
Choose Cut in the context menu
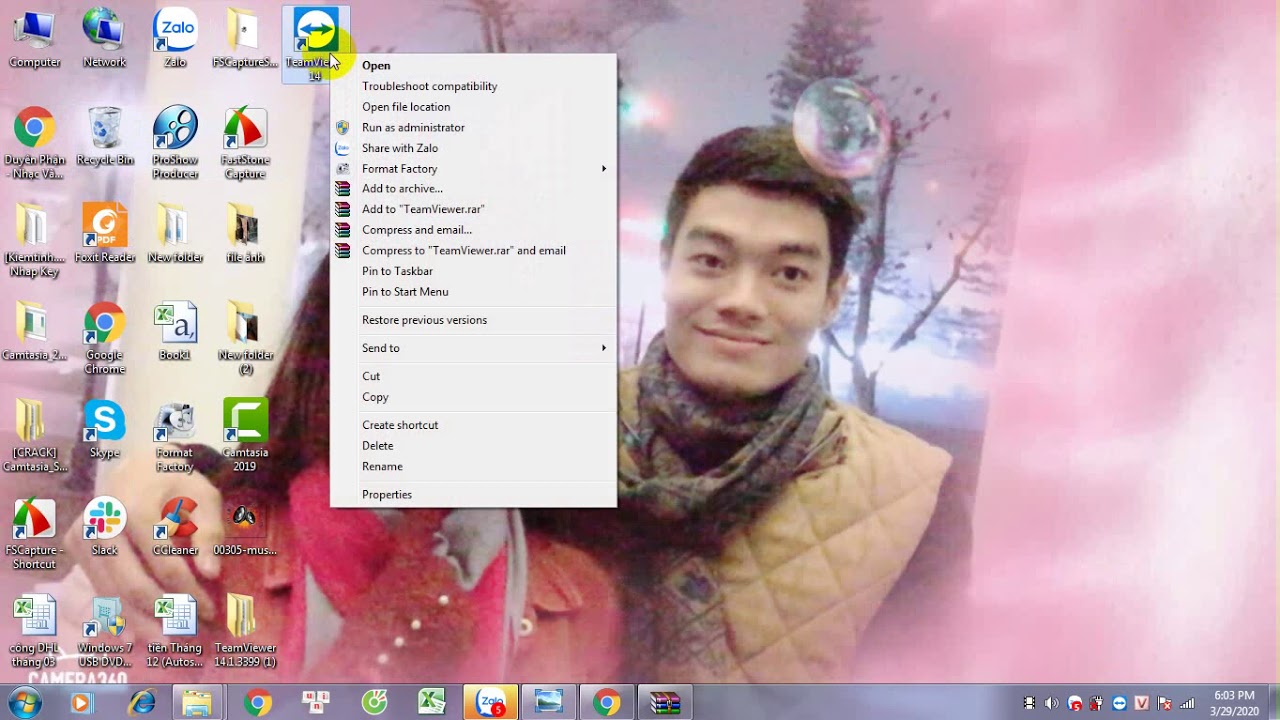point(473,376)
